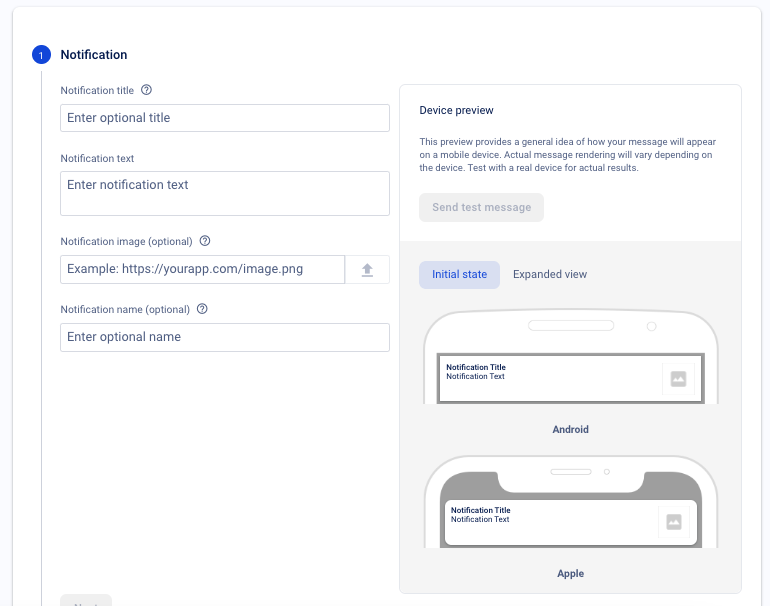
Task: Switch to the Expanded view tab
Action: coord(550,275)
